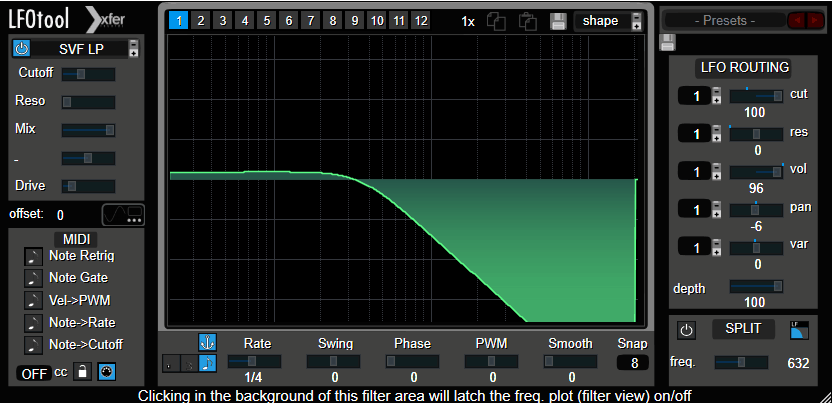Adjust the Drive slider
The image size is (832, 403).
pyautogui.click(x=88, y=186)
